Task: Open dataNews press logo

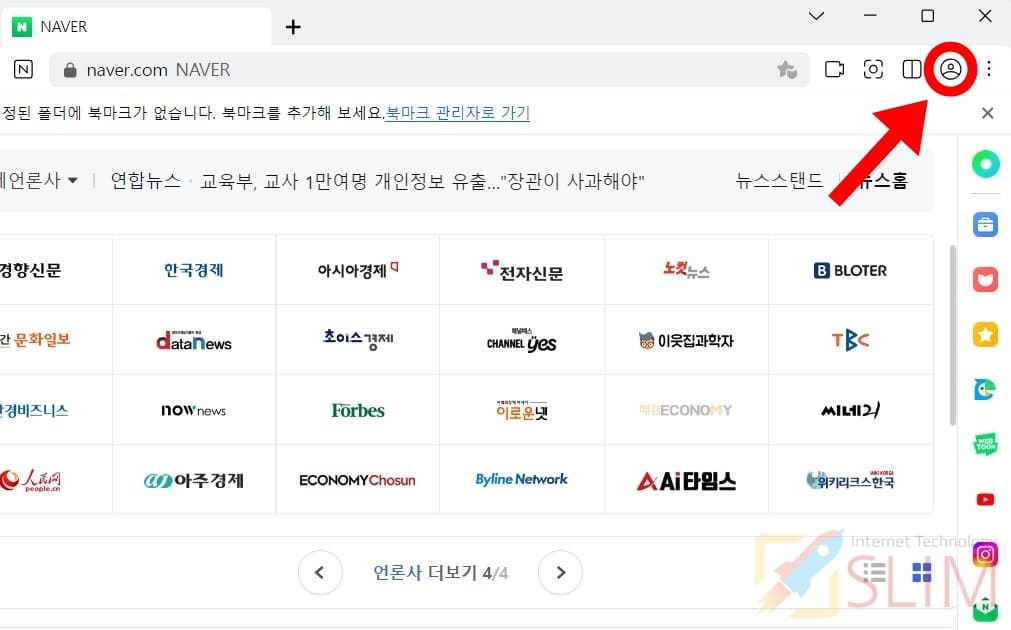Action: click(194, 340)
